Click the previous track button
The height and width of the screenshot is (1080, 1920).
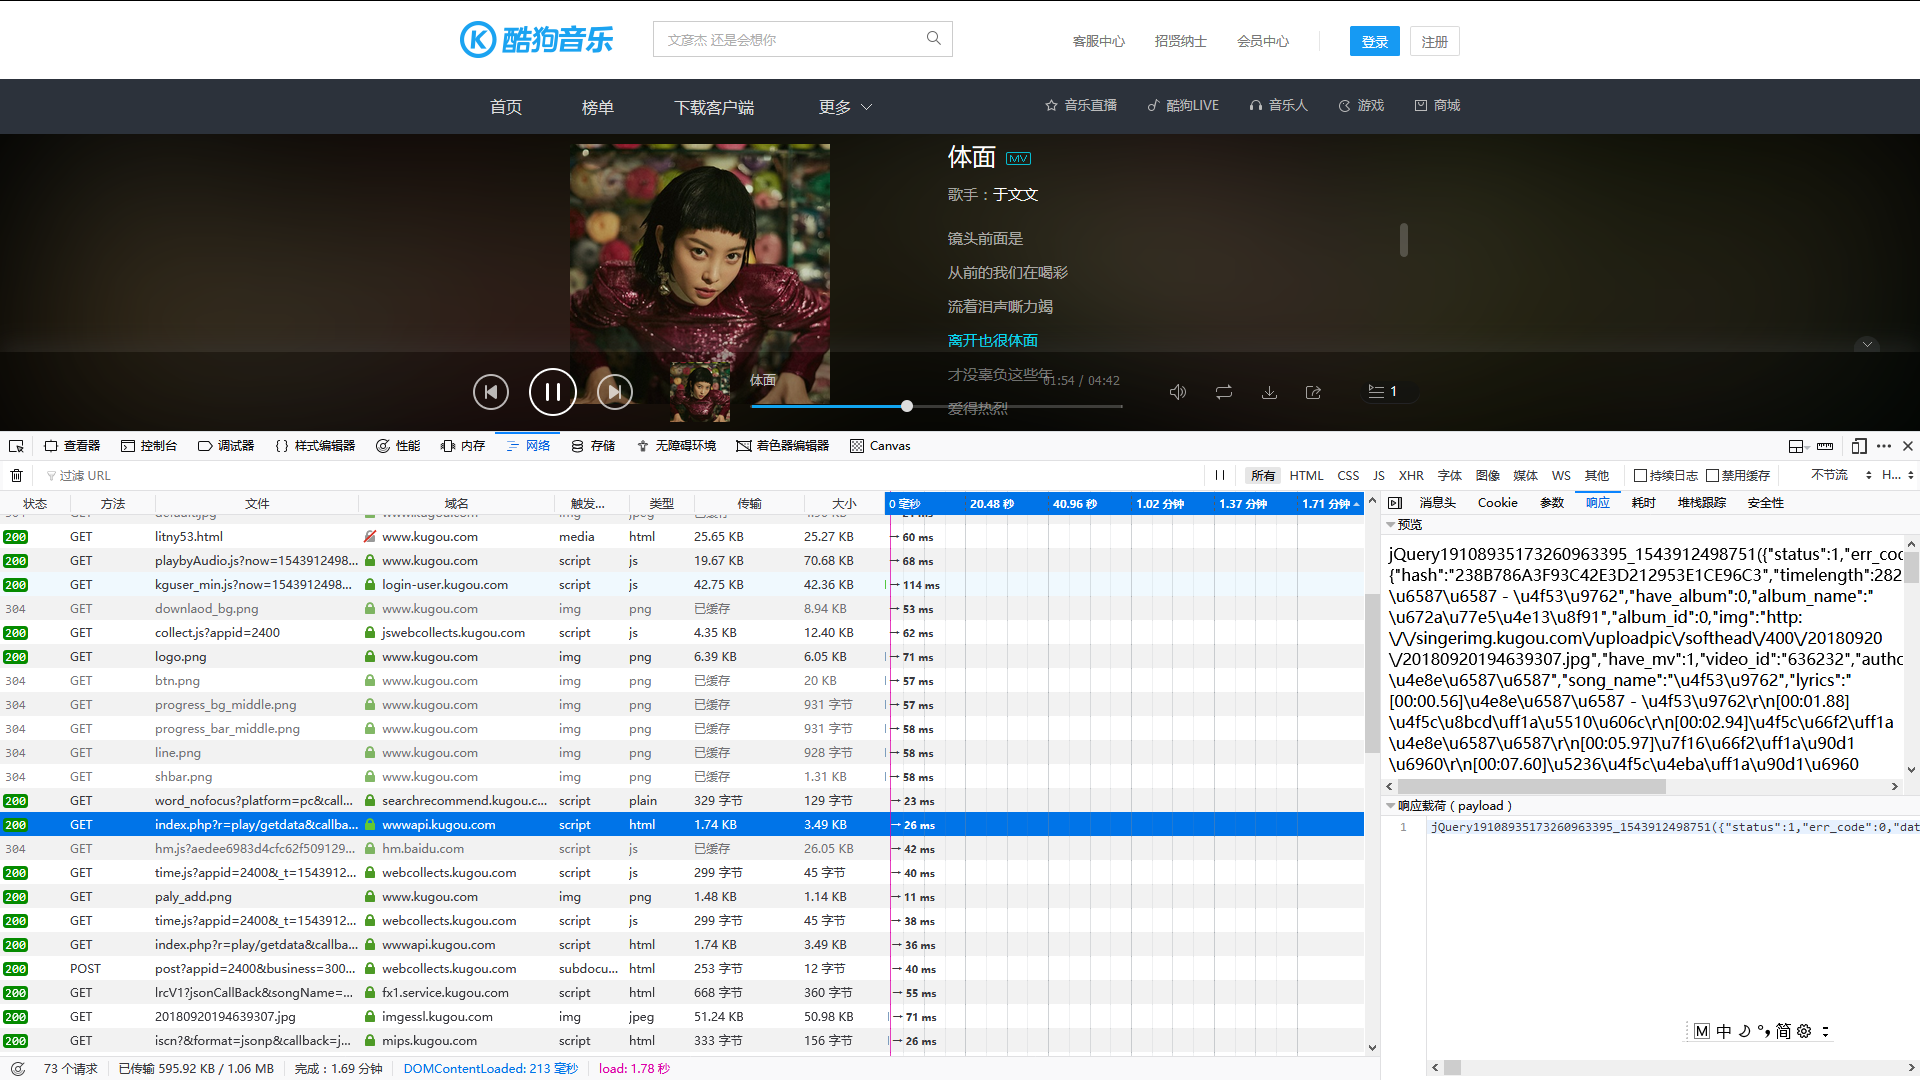coord(491,392)
